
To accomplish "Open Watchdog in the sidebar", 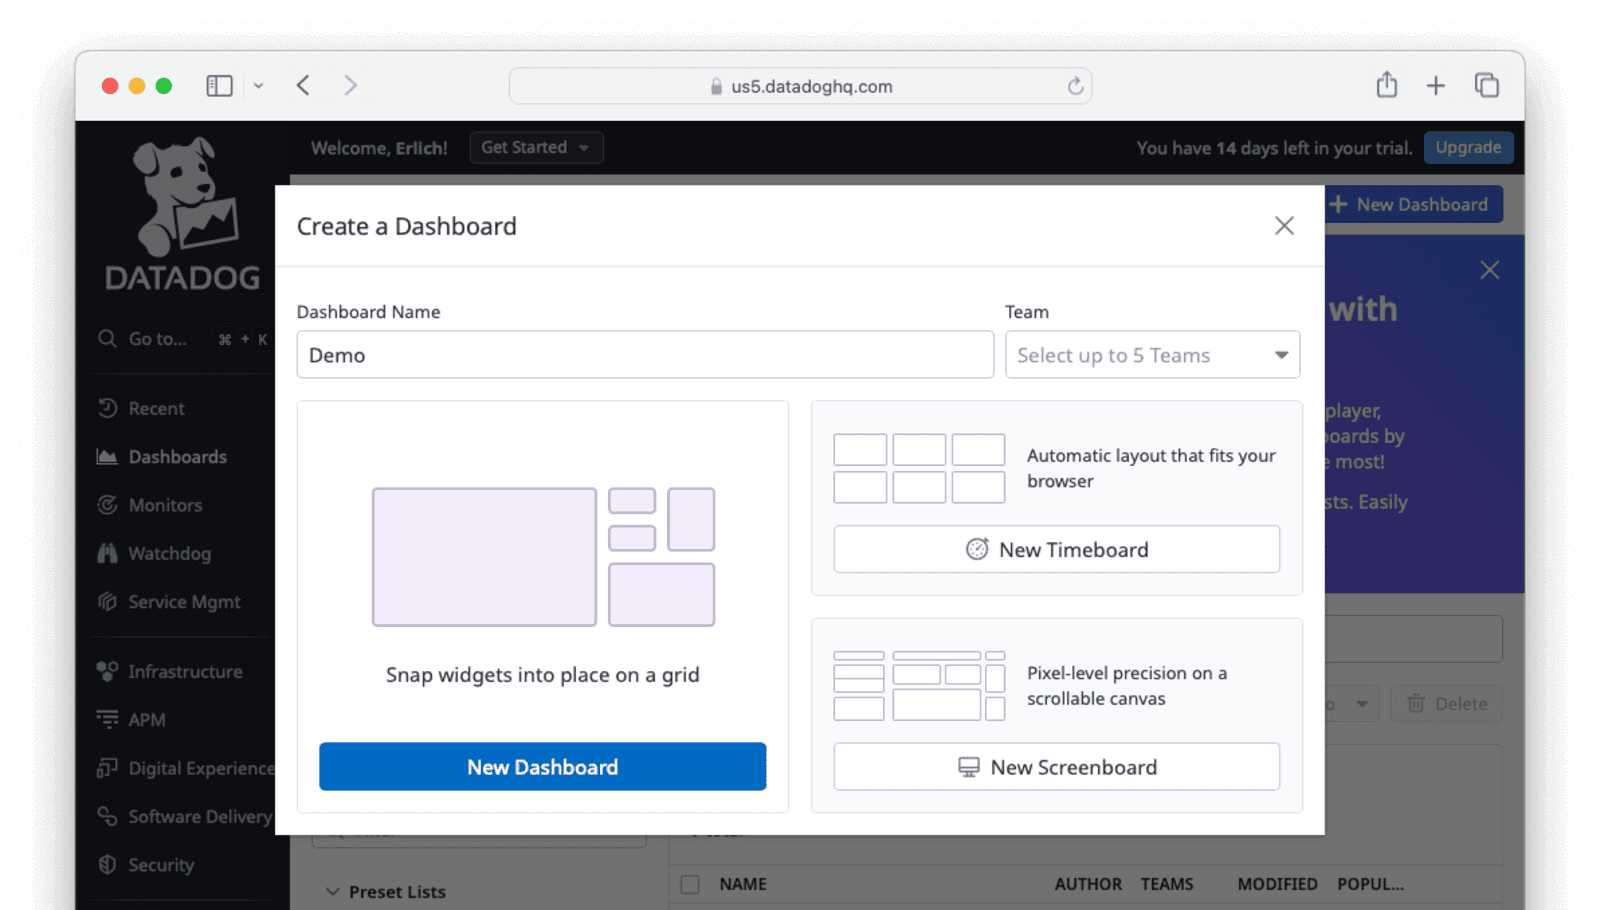I will [x=169, y=553].
